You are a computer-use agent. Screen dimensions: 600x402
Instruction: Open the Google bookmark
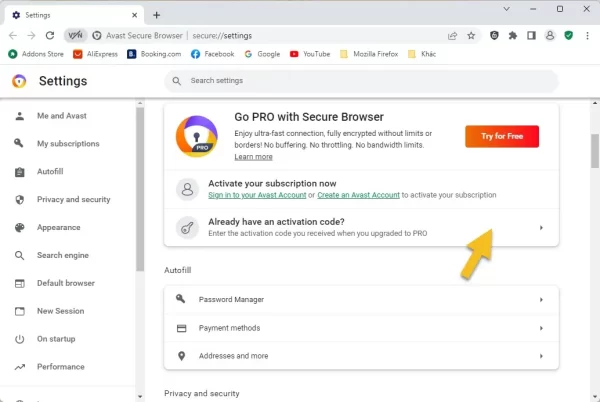[262, 54]
